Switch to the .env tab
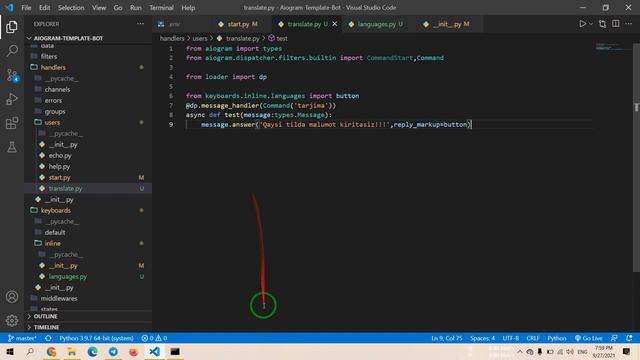 (174, 24)
